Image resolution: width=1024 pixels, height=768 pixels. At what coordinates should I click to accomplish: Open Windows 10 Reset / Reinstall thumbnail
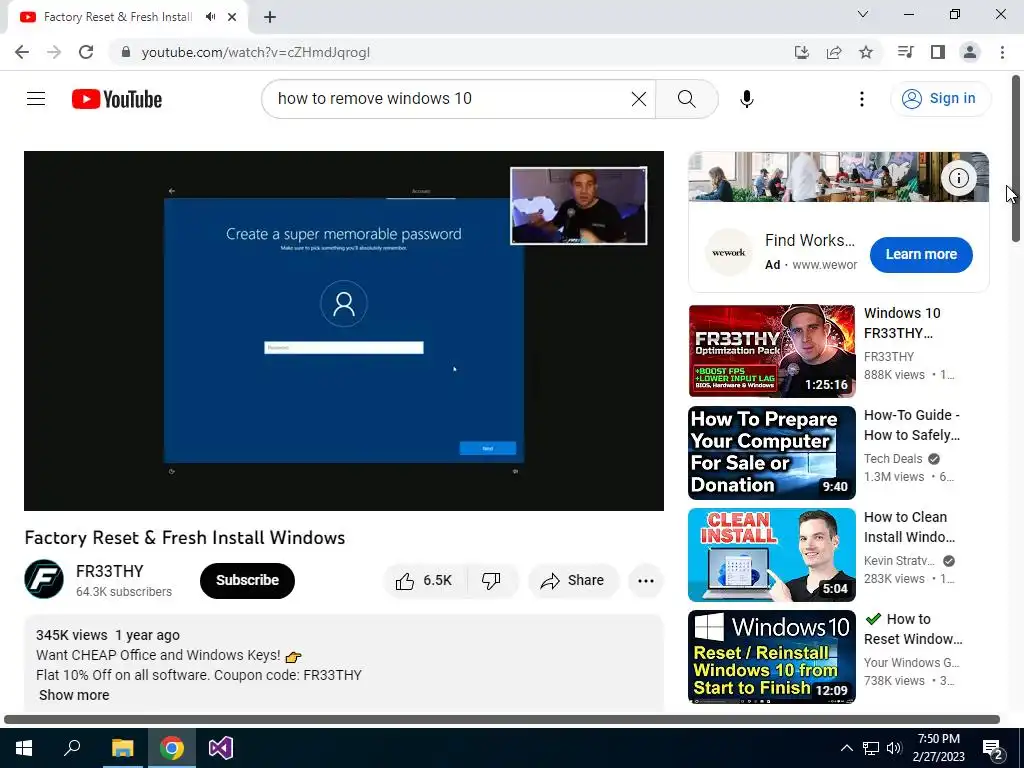point(772,656)
